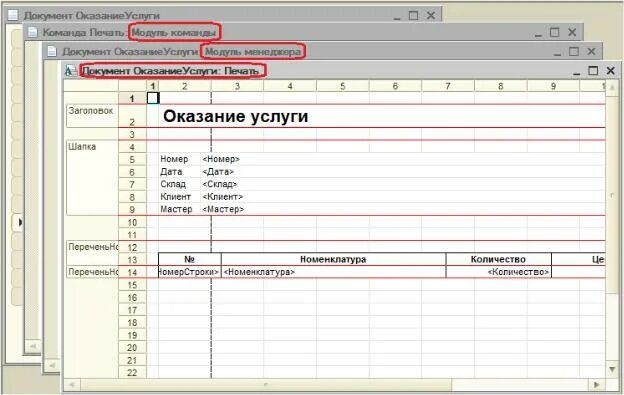Click the <Клиент> parameter cell
The width and height of the screenshot is (624, 395).
(x=222, y=197)
